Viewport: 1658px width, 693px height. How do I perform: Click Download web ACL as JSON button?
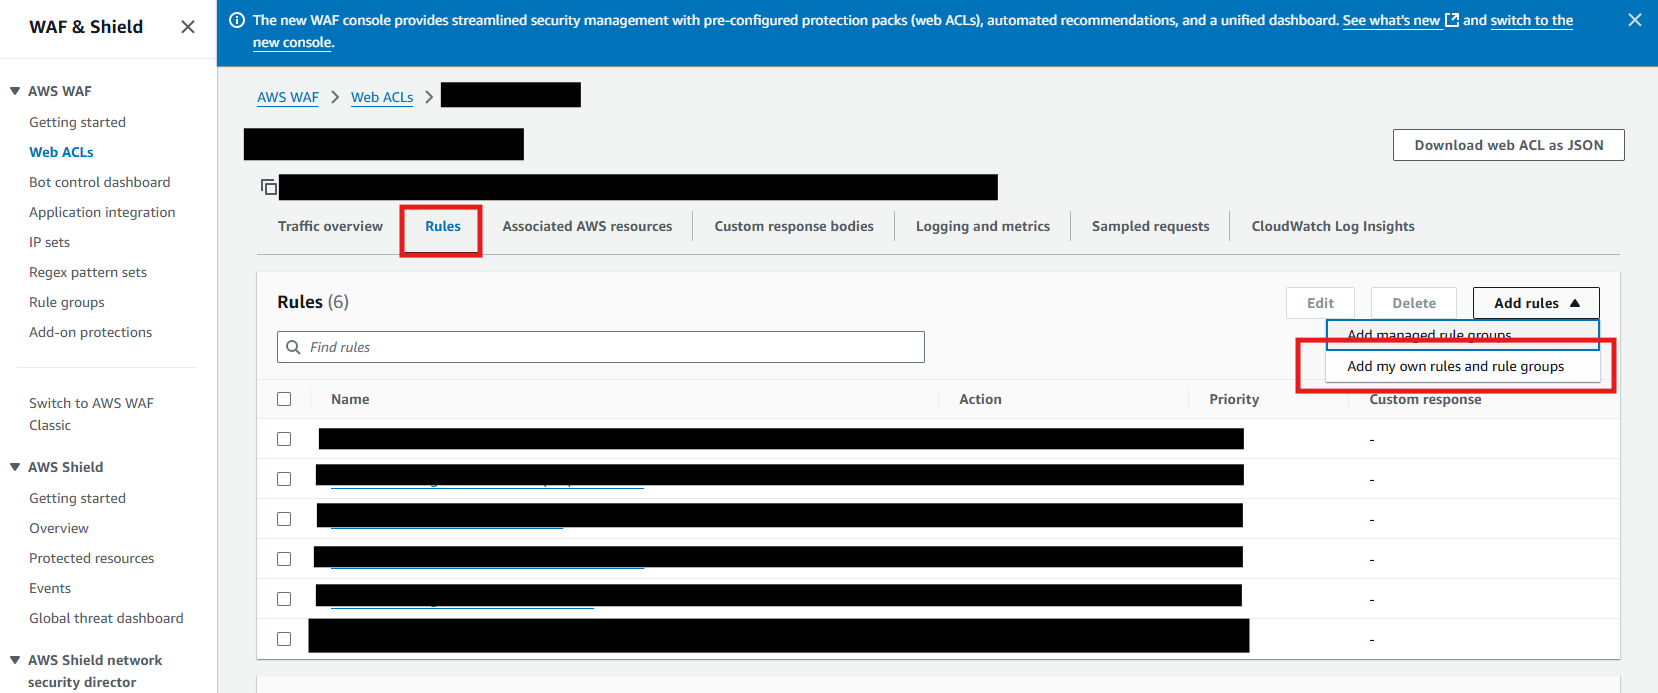coord(1508,145)
